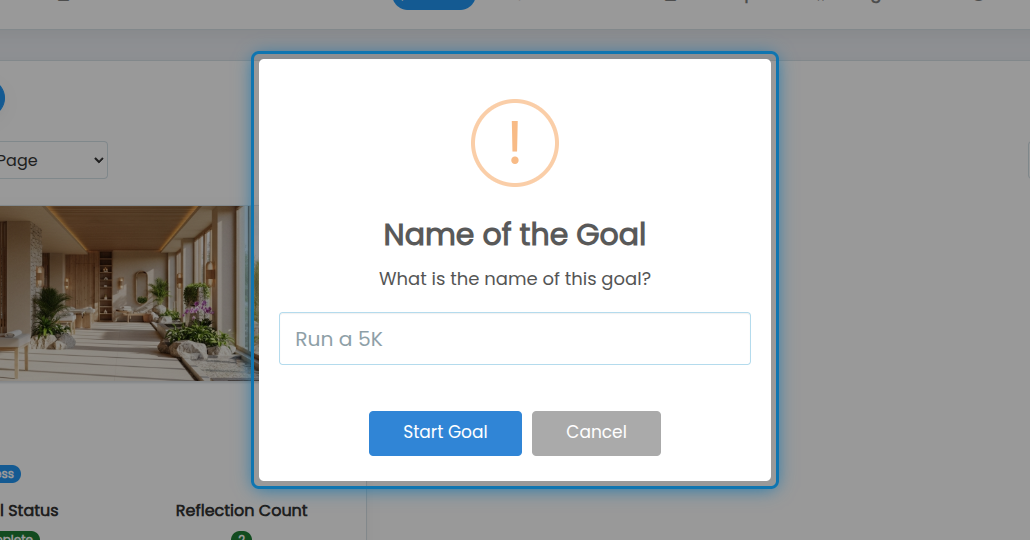Click the partially visible control at right edge
The image size is (1030, 540).
click(1028, 160)
